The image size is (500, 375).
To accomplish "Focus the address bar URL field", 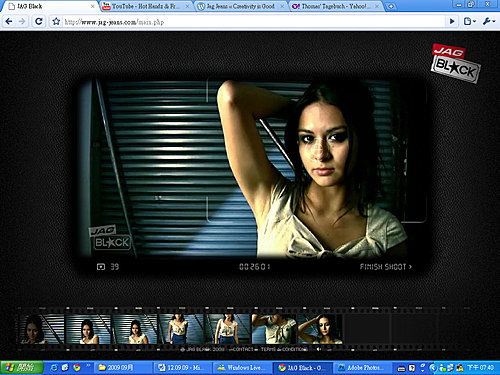I will point(253,22).
